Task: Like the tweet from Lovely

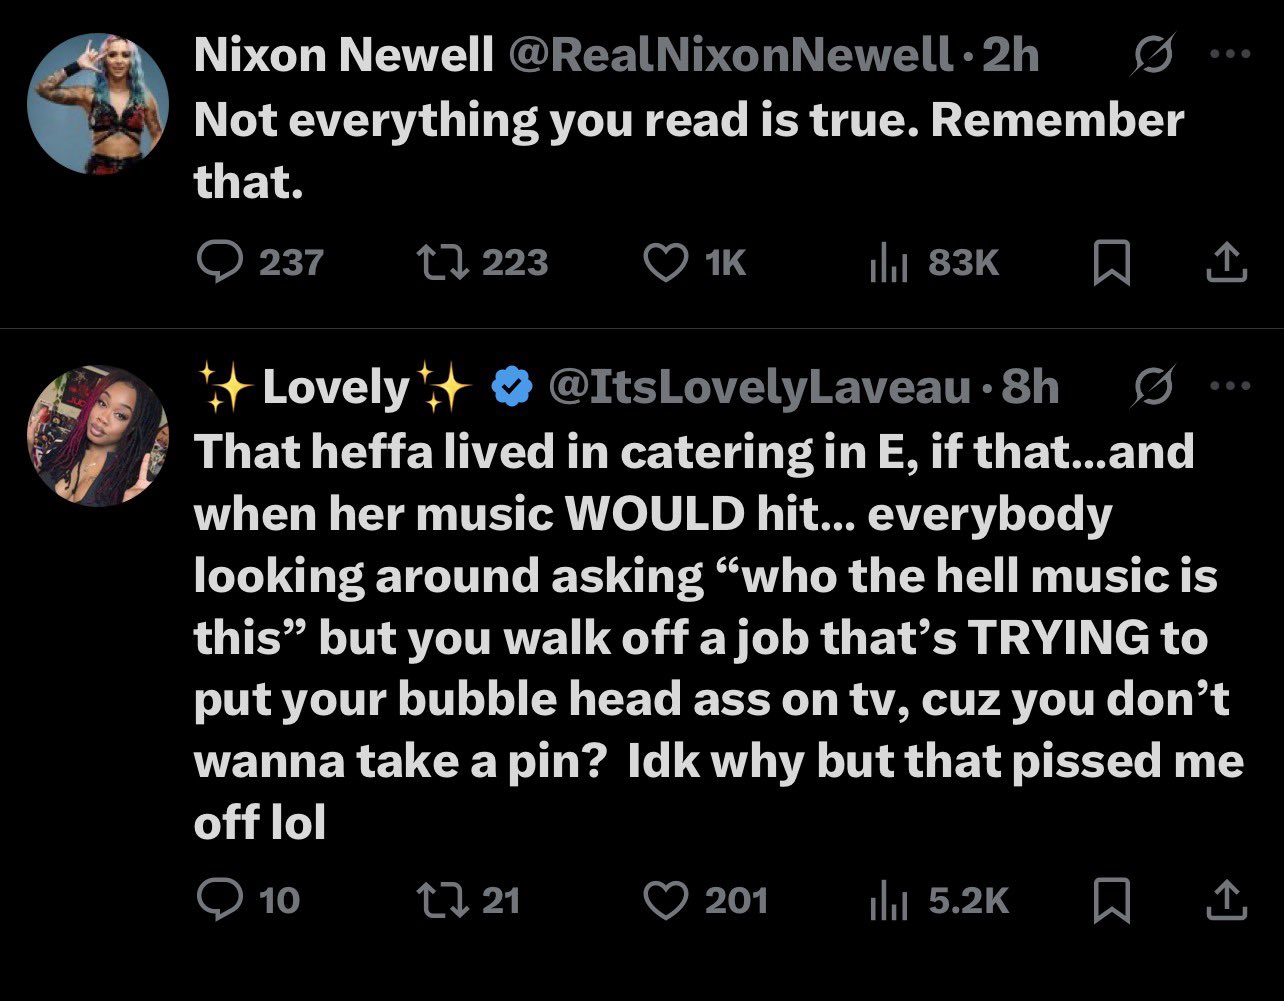Action: (x=666, y=900)
